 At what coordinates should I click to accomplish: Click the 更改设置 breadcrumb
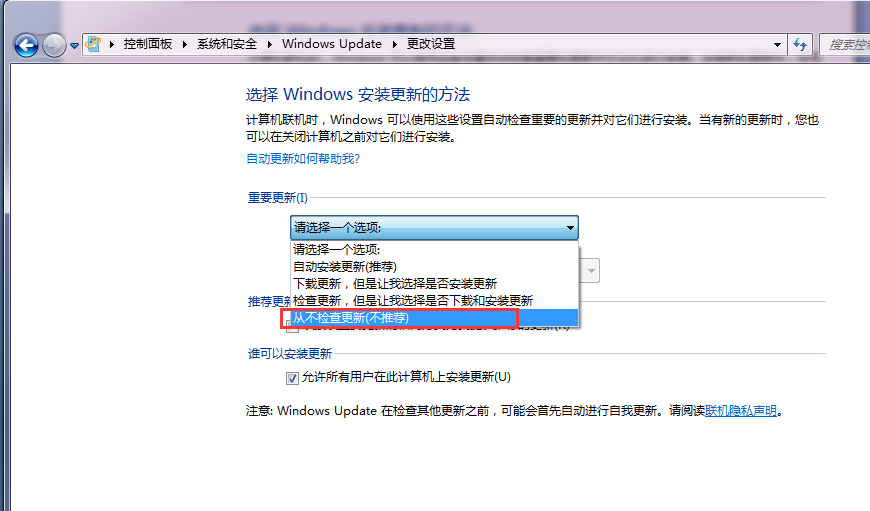pos(431,44)
